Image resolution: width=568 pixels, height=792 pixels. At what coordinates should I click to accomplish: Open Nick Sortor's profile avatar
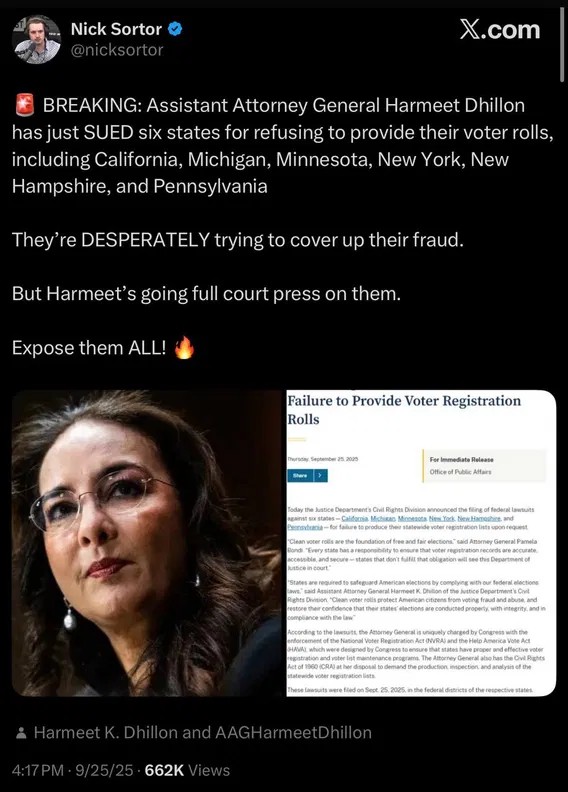coord(36,39)
